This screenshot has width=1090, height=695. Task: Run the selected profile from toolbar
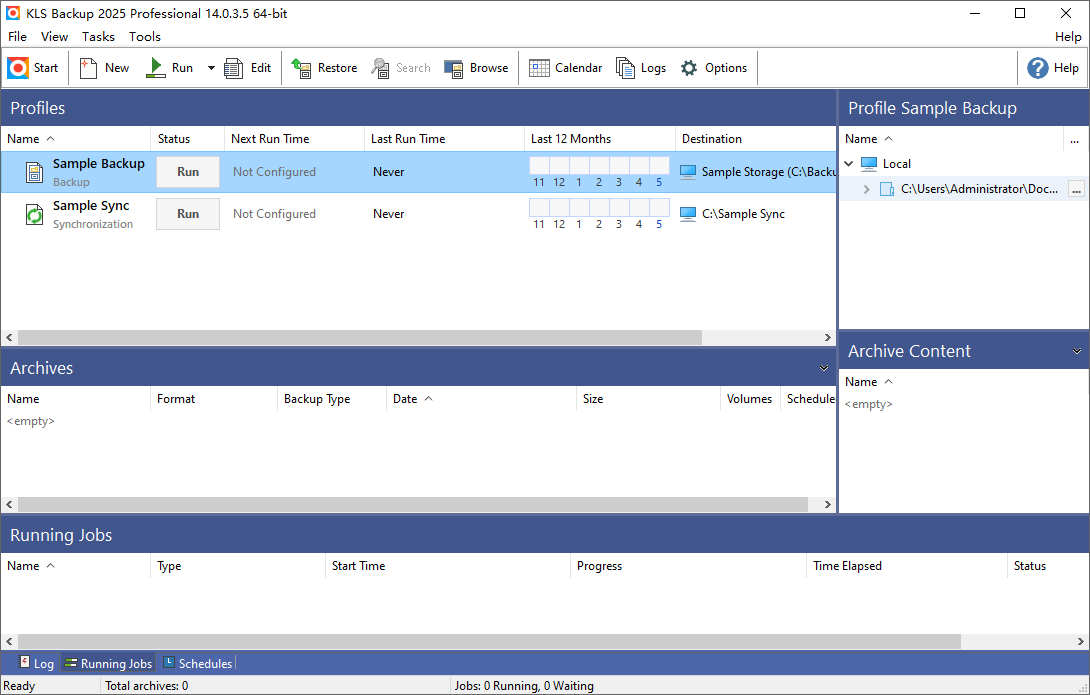tap(169, 67)
